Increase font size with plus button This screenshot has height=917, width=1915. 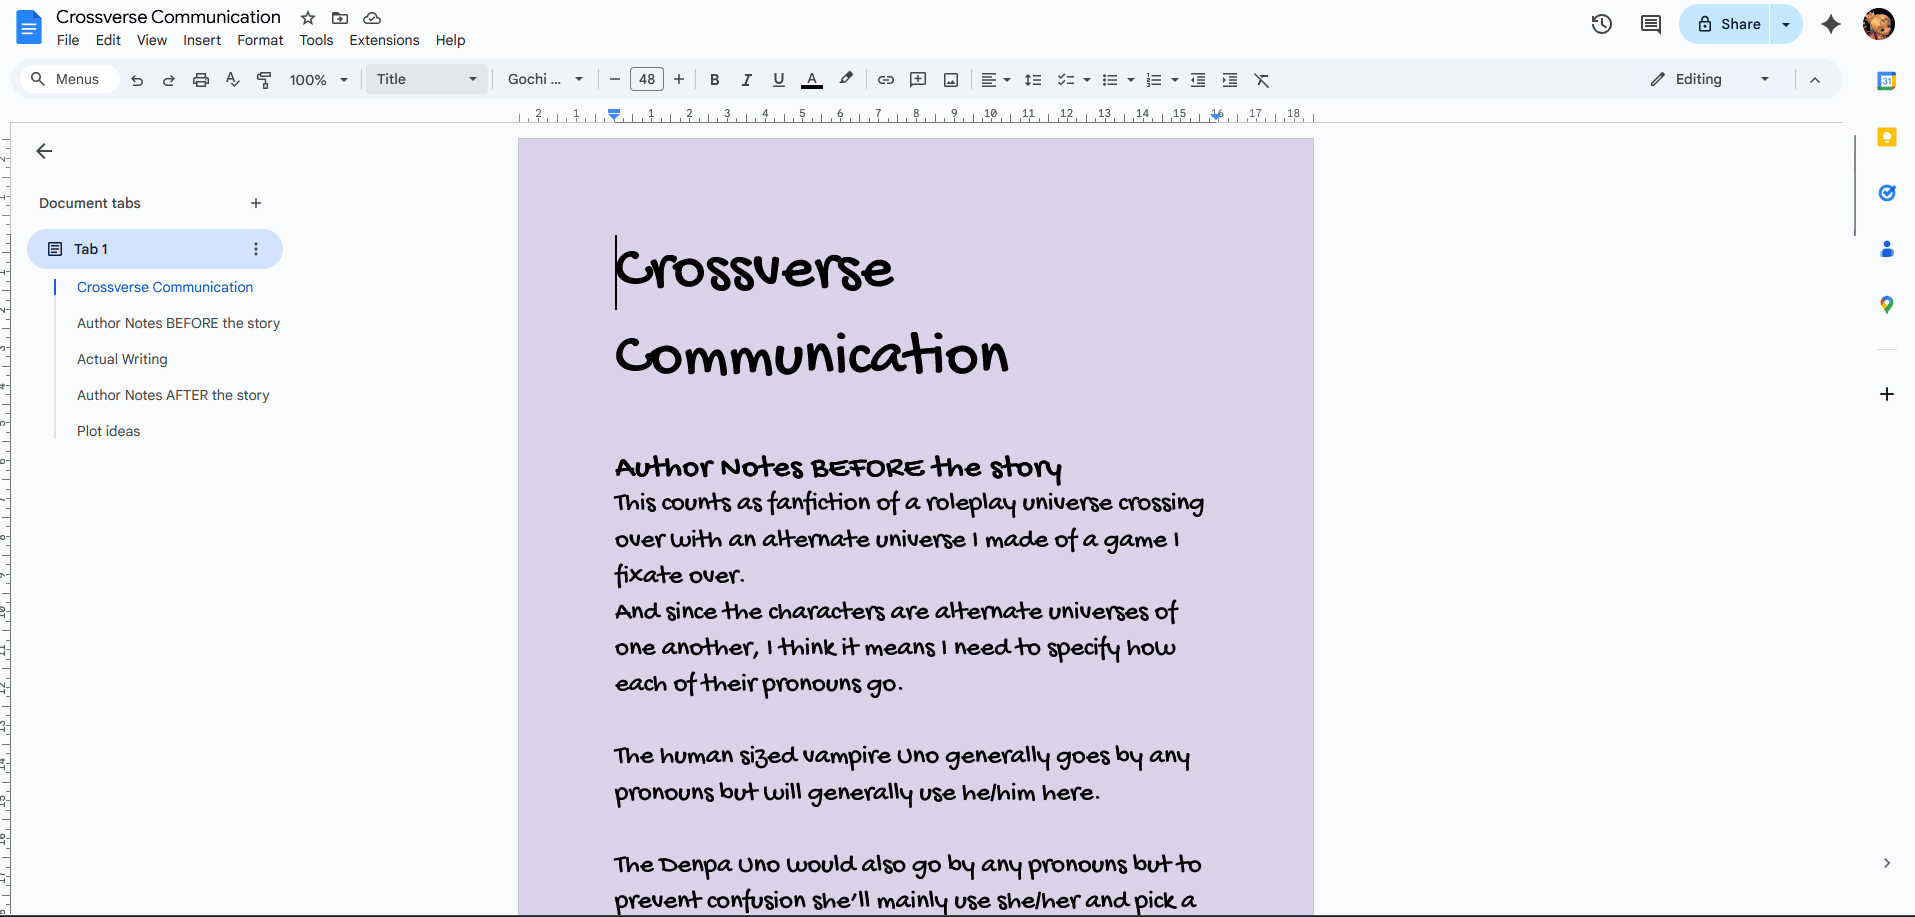[679, 79]
